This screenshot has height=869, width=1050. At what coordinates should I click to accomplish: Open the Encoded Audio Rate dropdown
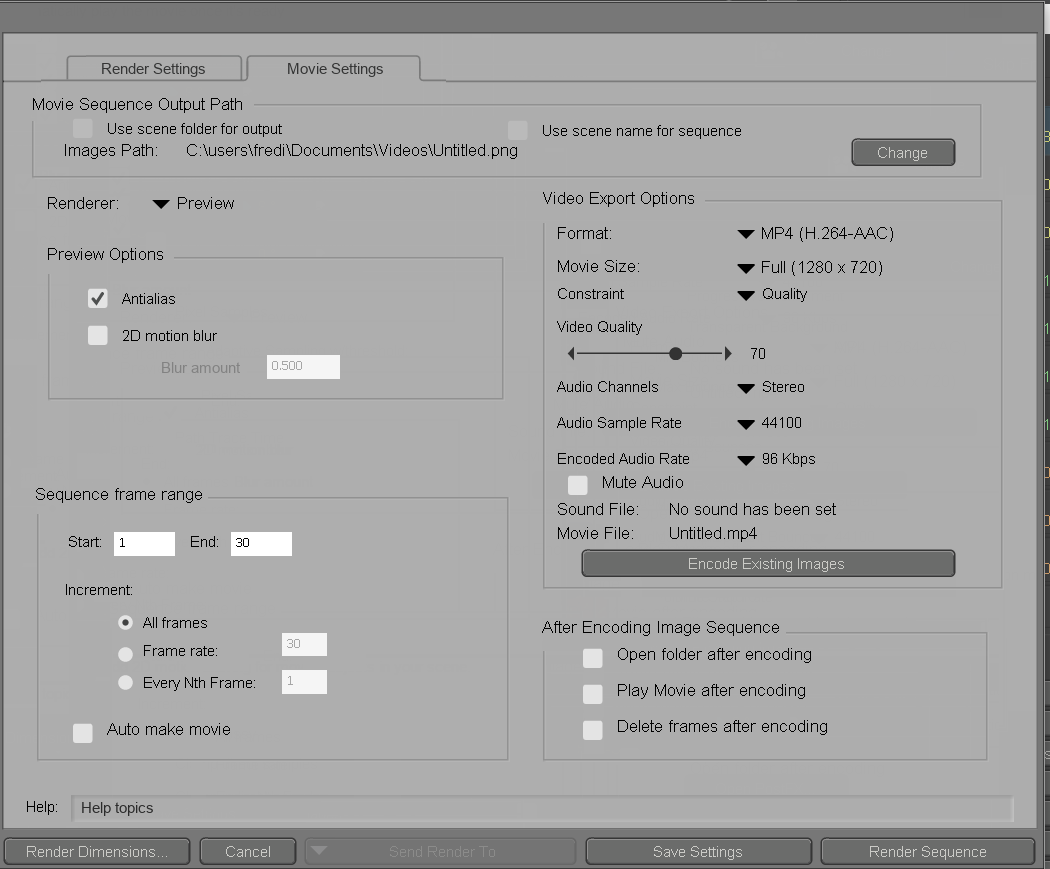point(776,460)
